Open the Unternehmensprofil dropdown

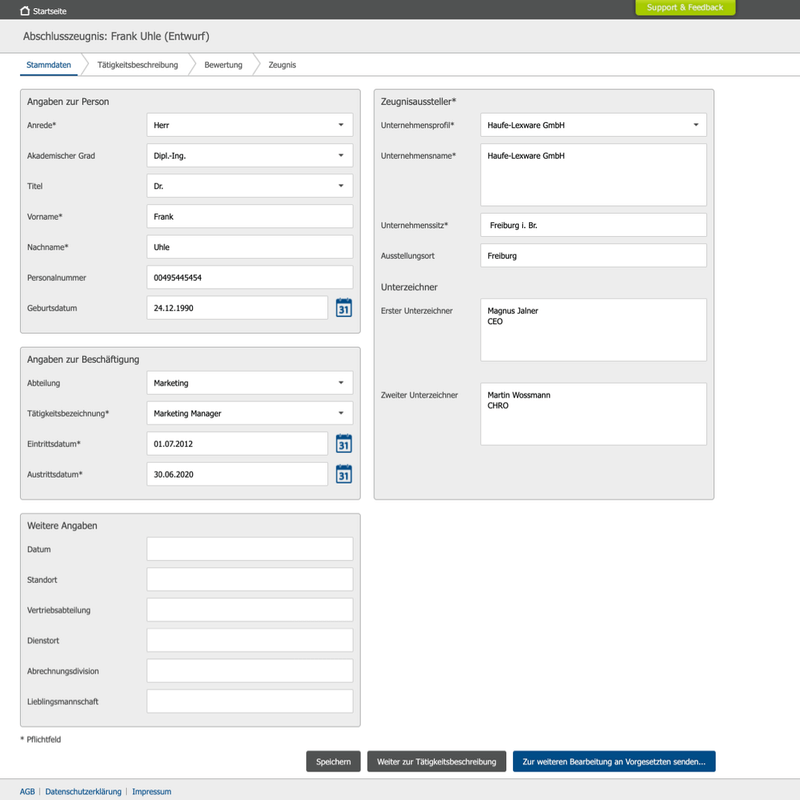(x=592, y=124)
